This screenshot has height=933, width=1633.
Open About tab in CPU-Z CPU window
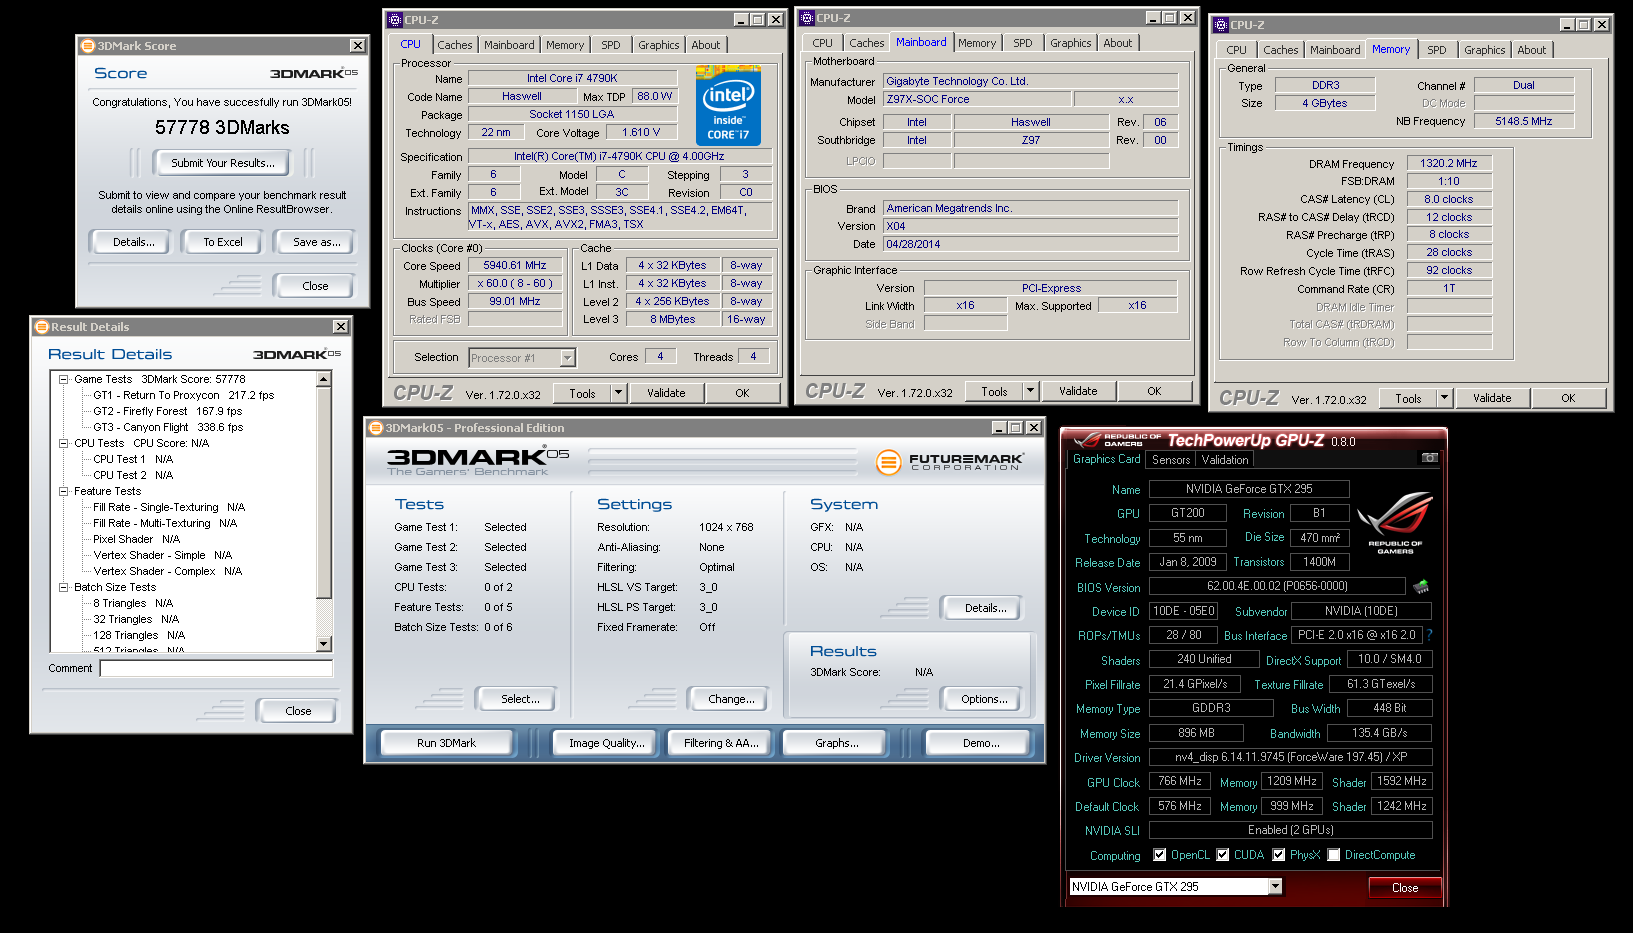706,45
